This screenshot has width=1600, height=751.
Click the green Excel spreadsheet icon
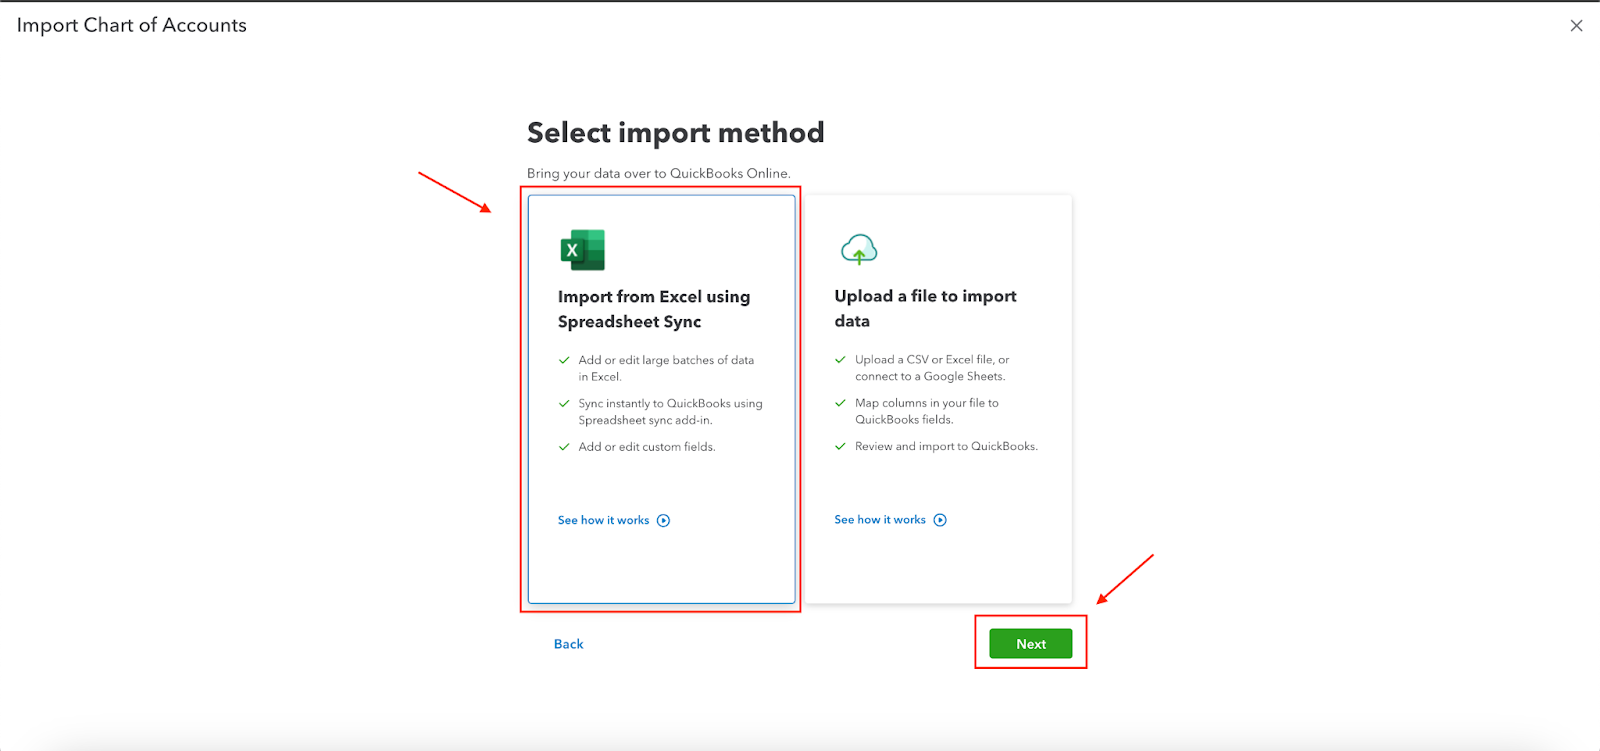[583, 250]
